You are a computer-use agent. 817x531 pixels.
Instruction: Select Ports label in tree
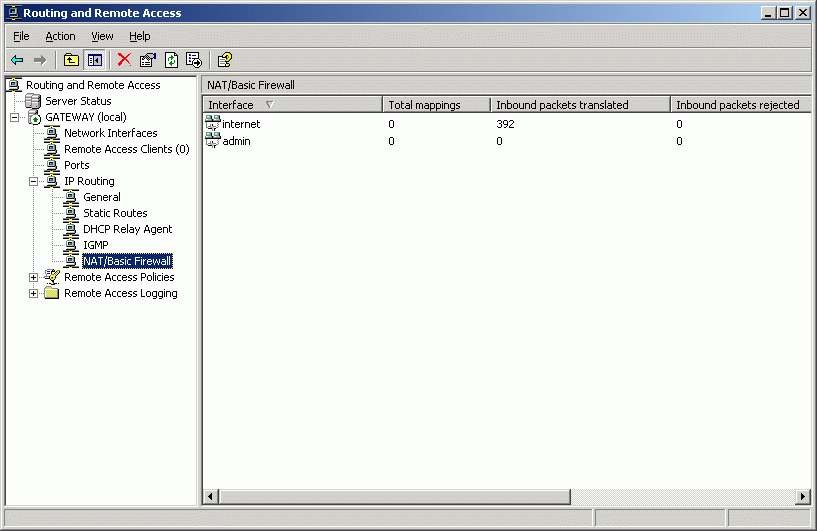pos(77,165)
